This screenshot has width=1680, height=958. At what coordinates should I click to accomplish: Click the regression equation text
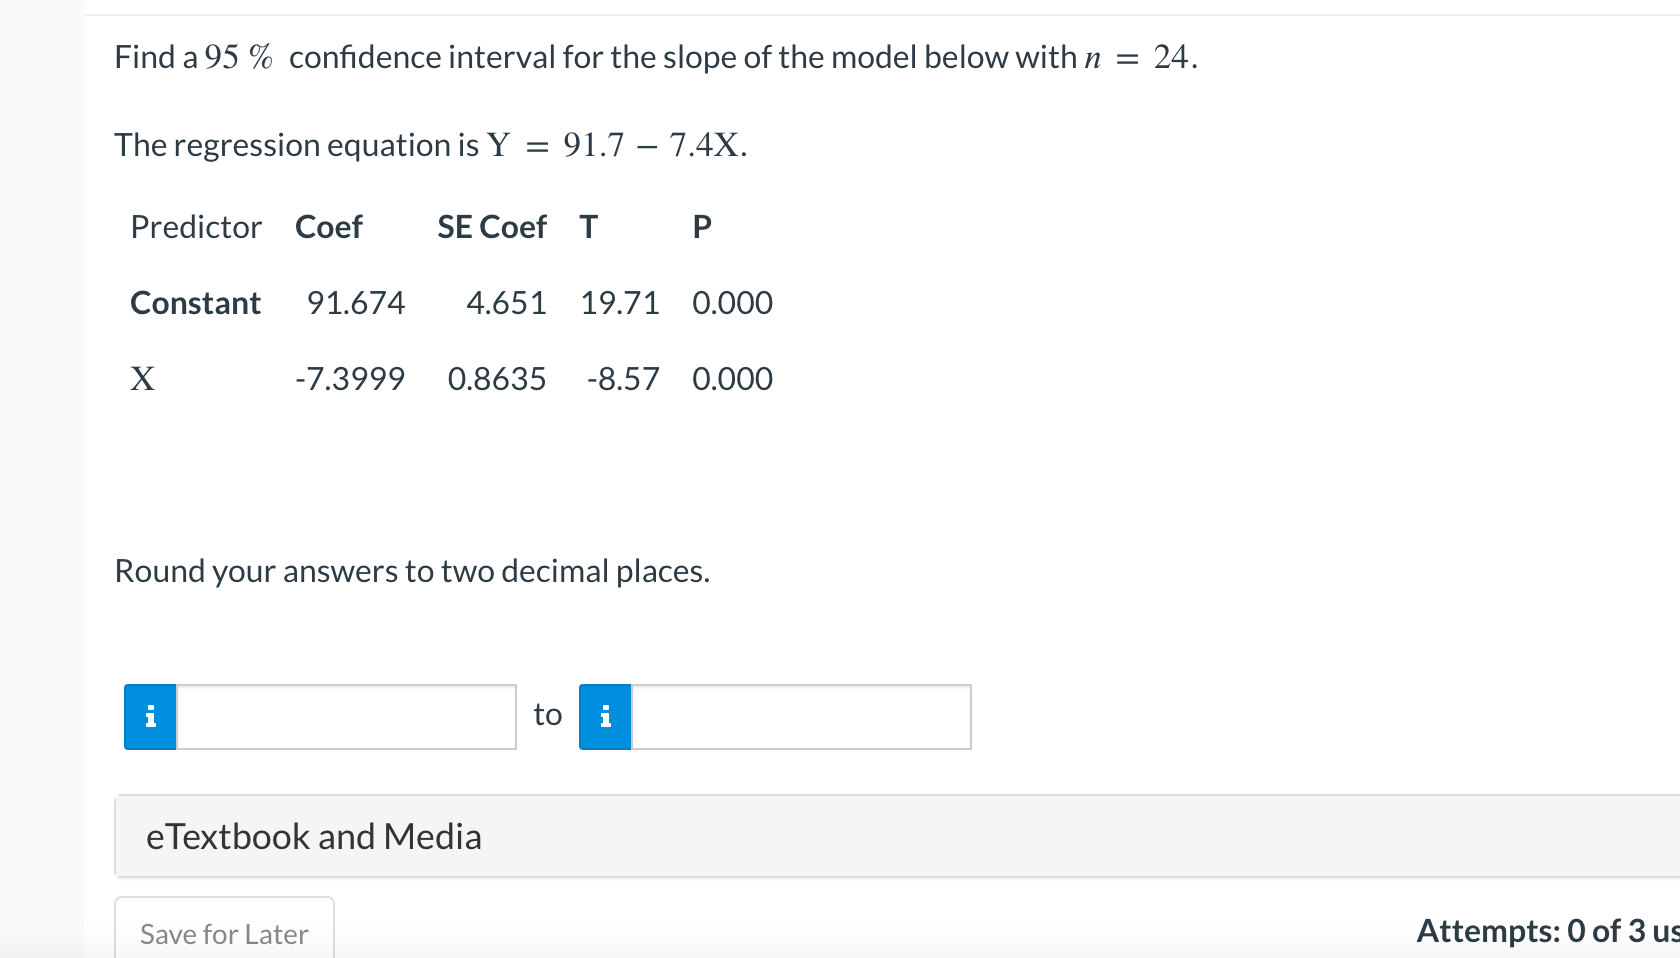tap(431, 145)
